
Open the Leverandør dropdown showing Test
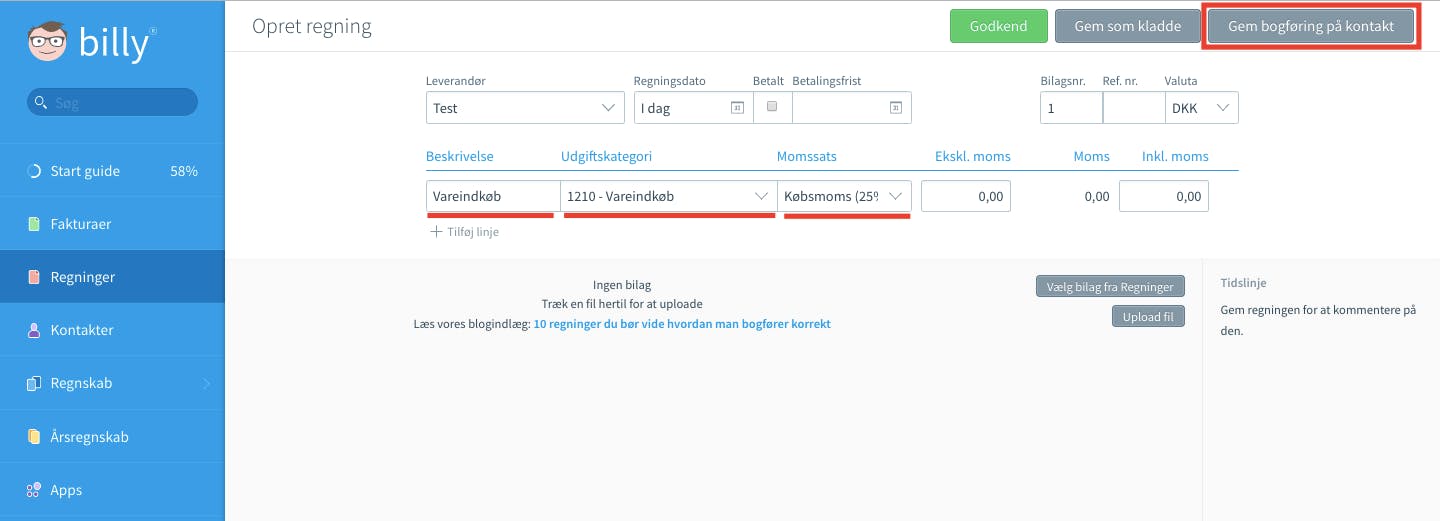click(x=525, y=108)
